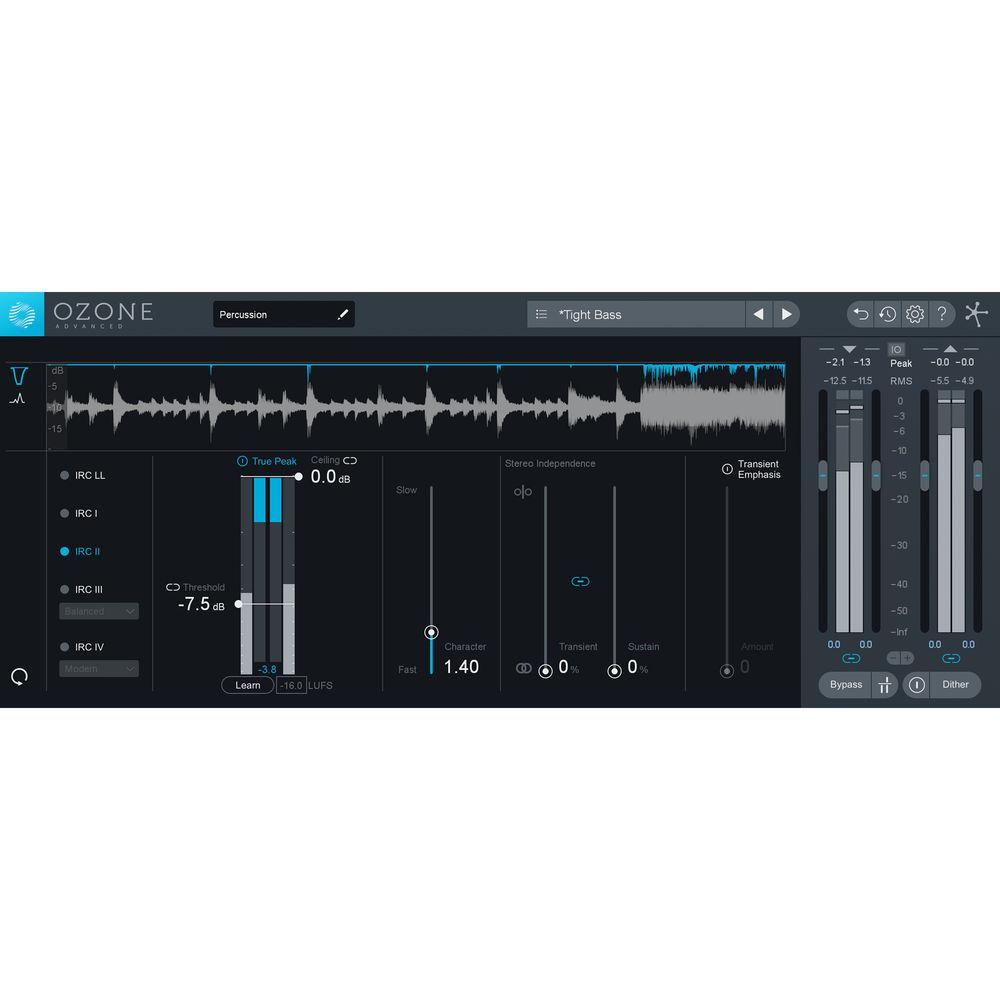Click the undo arrow icon
The width and height of the screenshot is (1000, 1000).
[860, 314]
